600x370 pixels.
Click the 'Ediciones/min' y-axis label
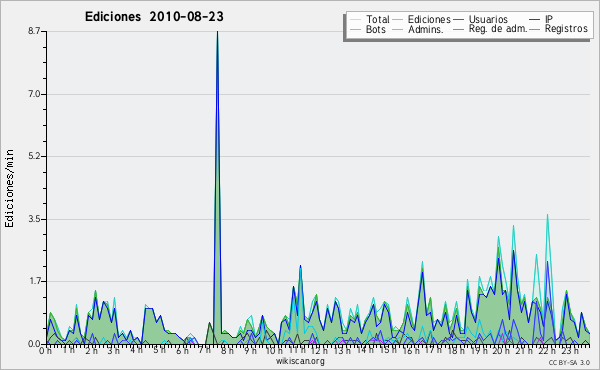(x=9, y=188)
